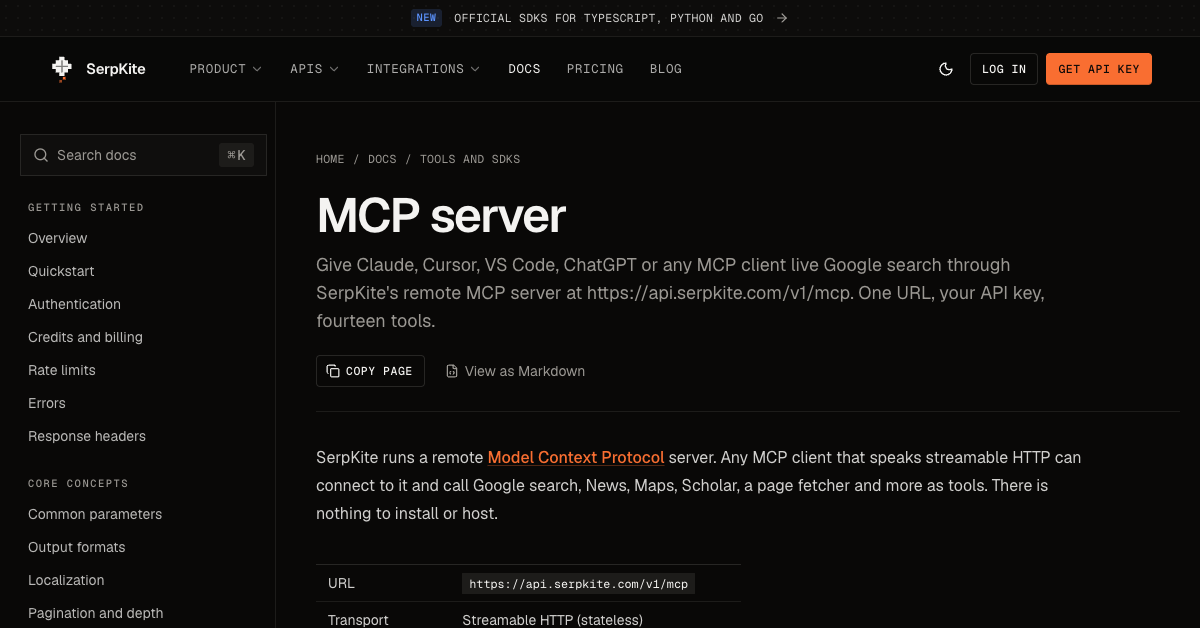Click the ⌘K shortcut badge

coord(237,155)
